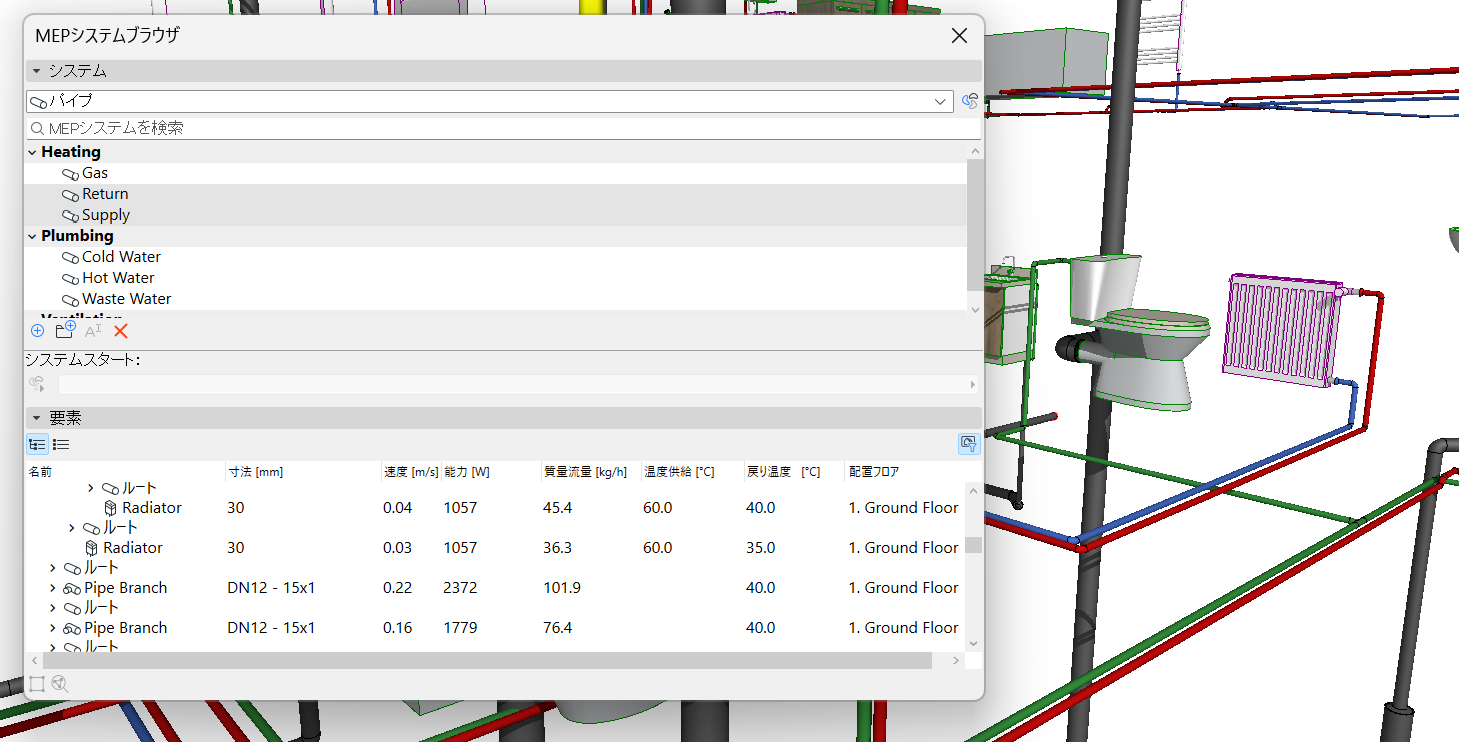Collapse the システム section header

click(35, 70)
